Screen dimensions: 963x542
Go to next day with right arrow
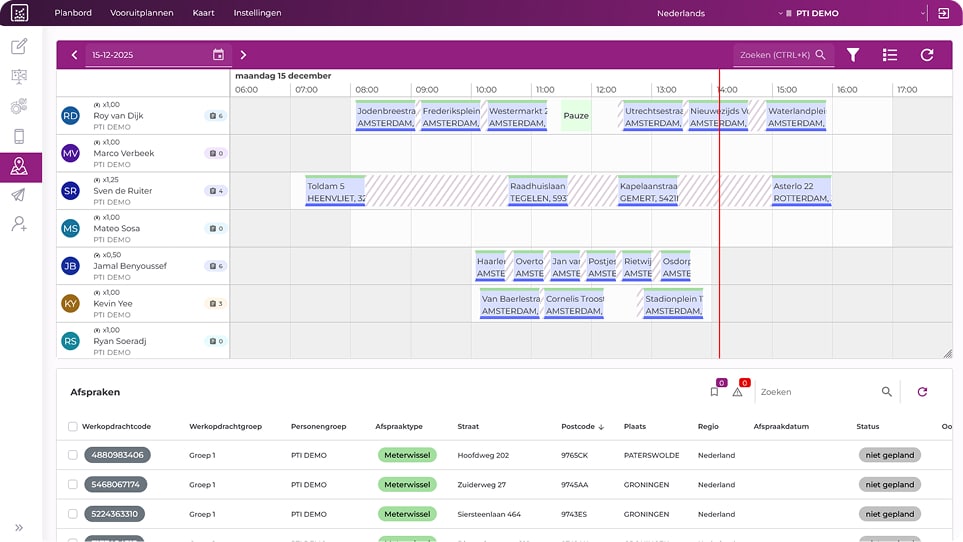pyautogui.click(x=243, y=55)
